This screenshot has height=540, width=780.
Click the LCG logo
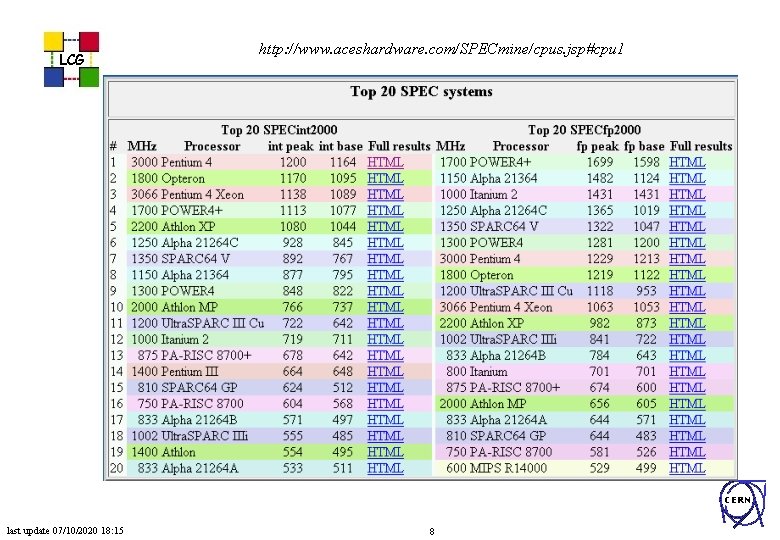coord(71,59)
